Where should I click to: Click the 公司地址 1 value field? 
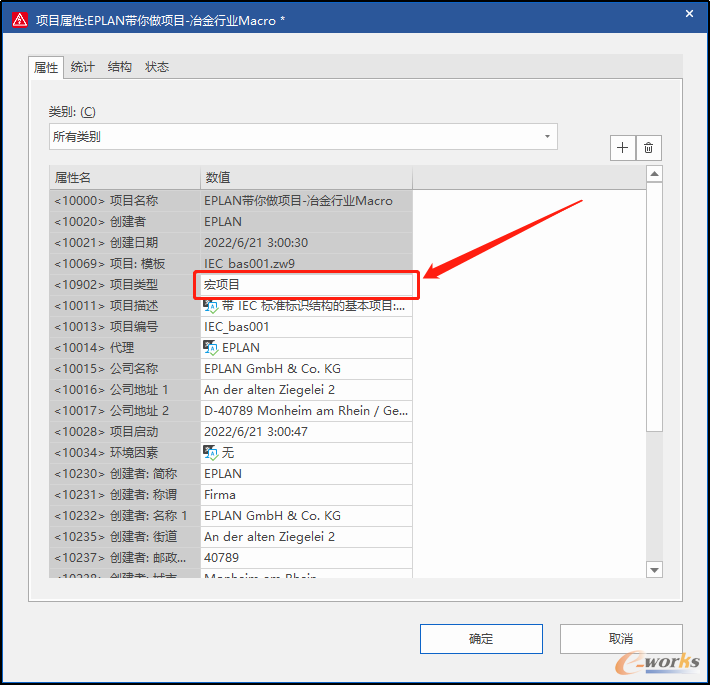(307, 390)
